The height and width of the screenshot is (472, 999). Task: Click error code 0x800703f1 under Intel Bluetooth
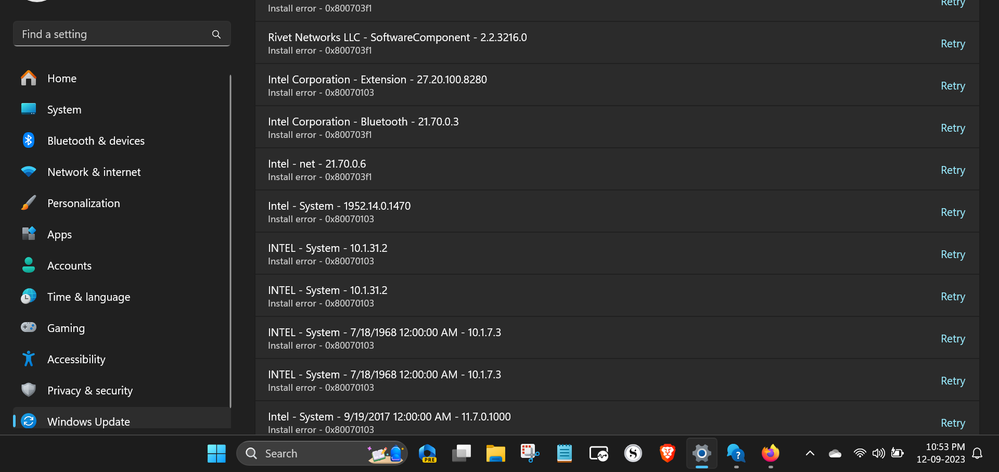[349, 135]
